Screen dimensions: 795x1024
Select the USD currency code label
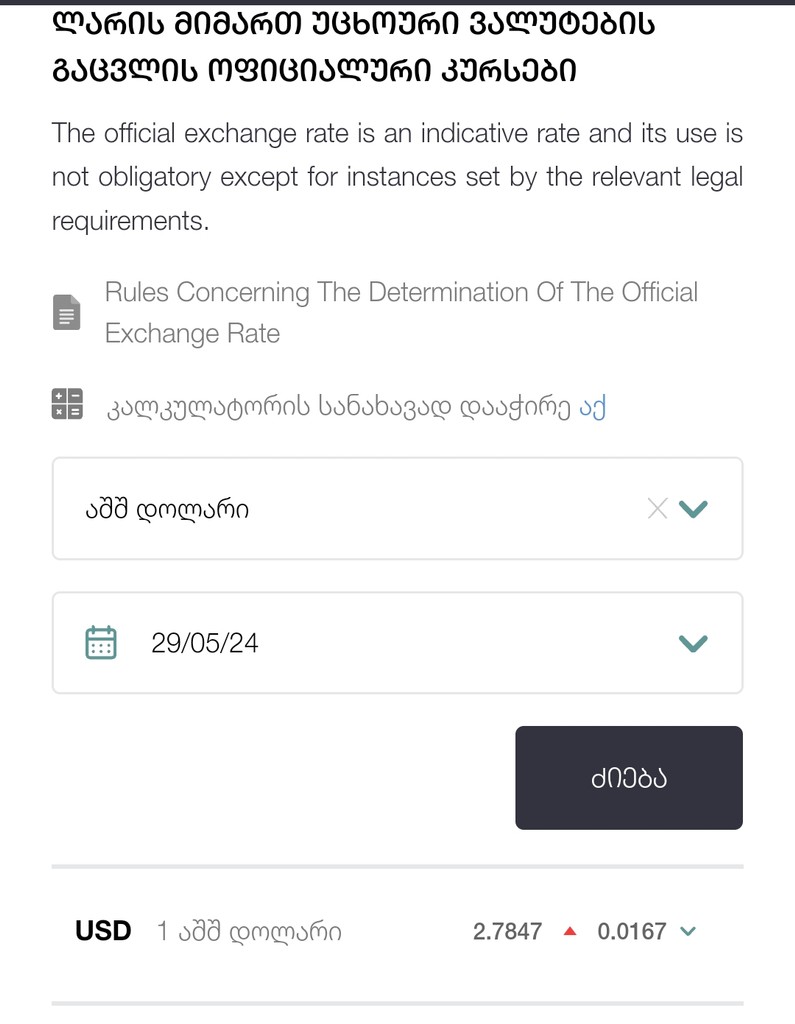[103, 932]
